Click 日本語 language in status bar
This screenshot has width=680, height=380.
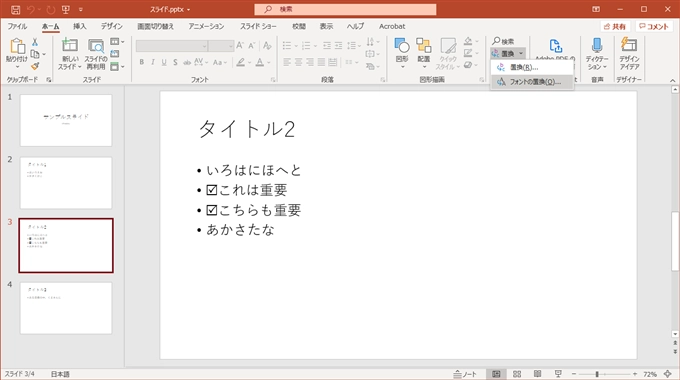60,374
